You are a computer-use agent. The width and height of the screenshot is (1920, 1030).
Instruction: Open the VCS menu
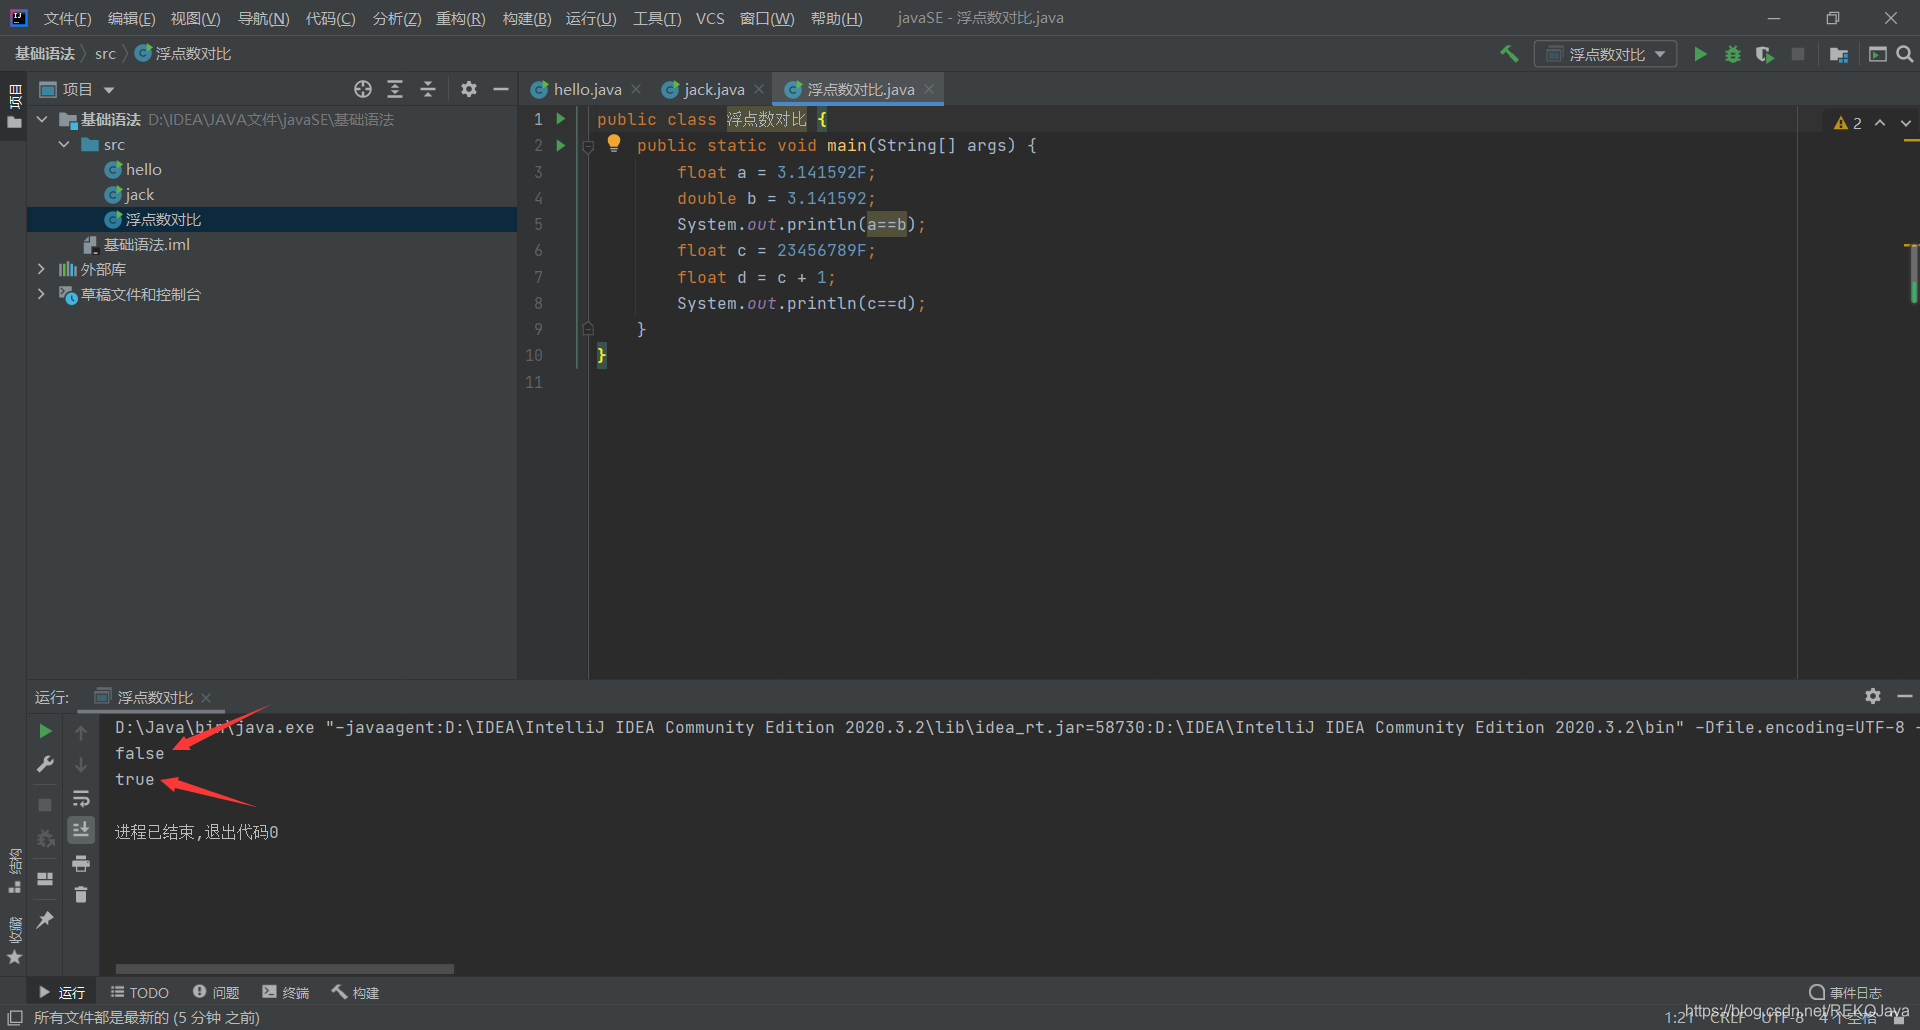710,19
